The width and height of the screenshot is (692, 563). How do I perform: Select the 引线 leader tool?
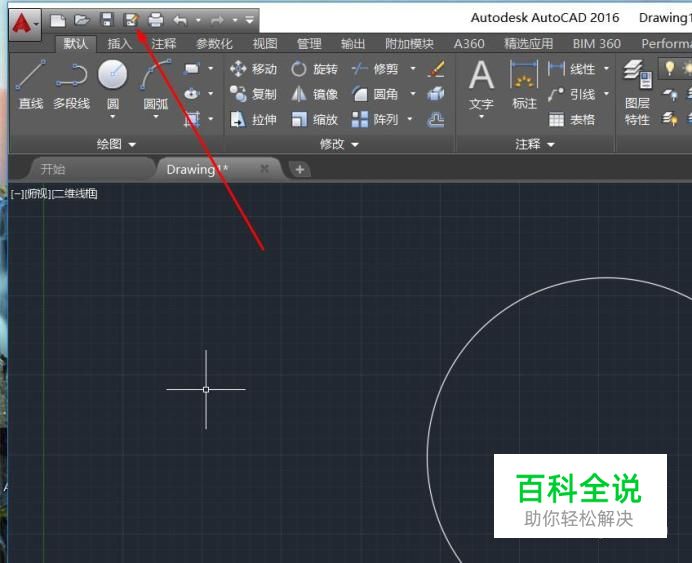[x=572, y=94]
